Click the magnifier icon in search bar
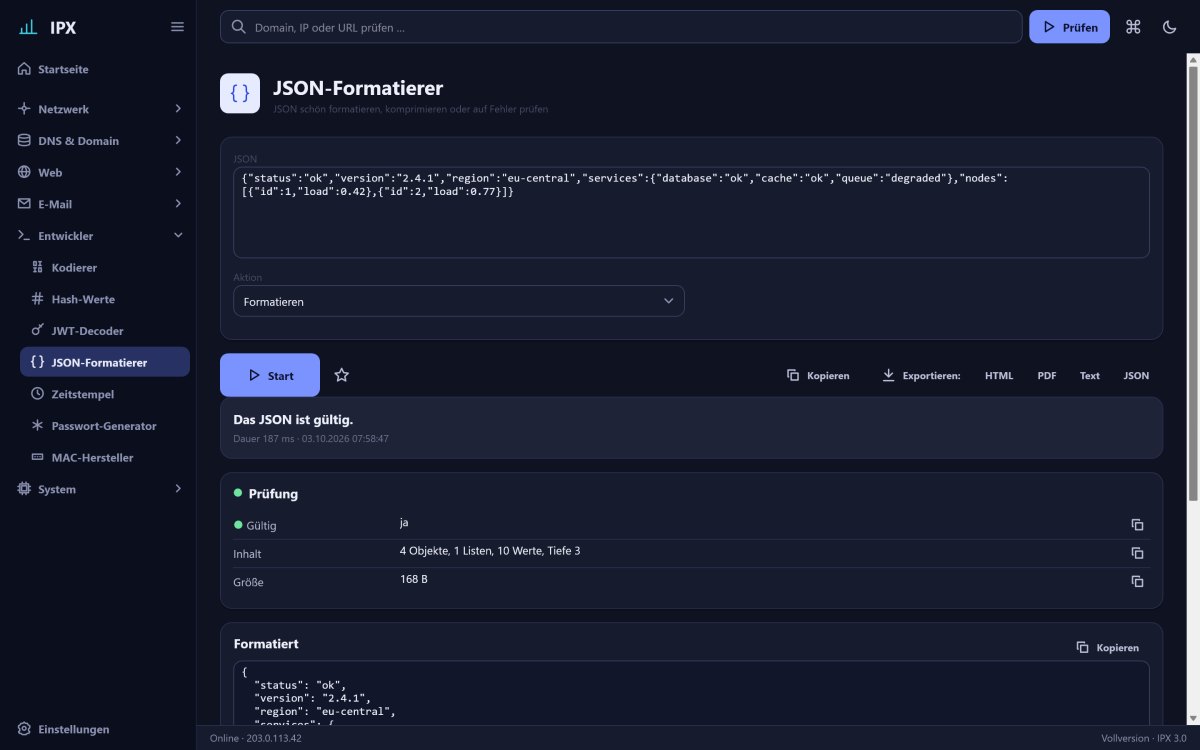This screenshot has width=1200, height=750. point(239,27)
